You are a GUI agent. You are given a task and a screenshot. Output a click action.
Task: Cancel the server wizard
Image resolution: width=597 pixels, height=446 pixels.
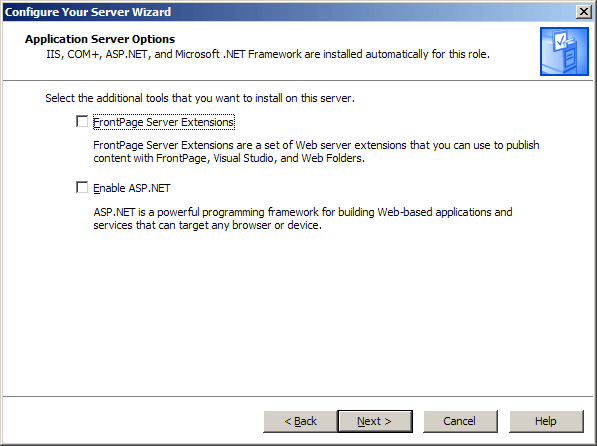460,421
